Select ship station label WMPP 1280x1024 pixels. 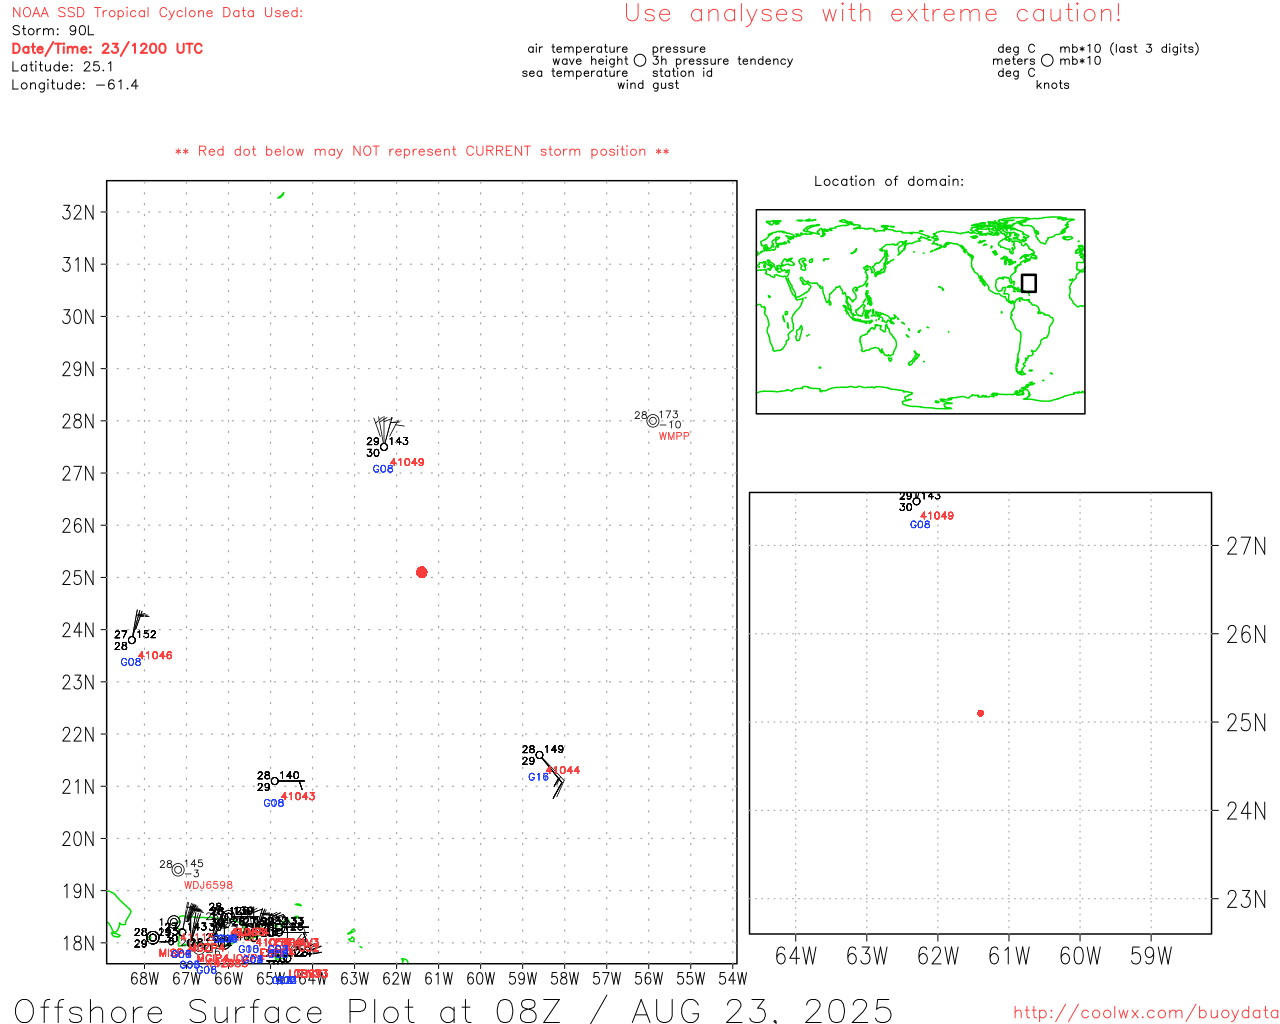pyautogui.click(x=674, y=436)
